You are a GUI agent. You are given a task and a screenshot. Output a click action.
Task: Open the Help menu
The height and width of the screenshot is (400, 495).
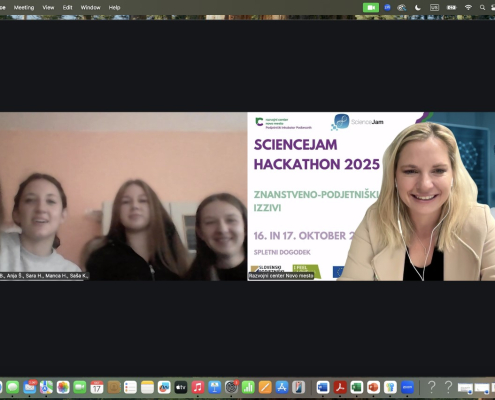tap(114, 7)
